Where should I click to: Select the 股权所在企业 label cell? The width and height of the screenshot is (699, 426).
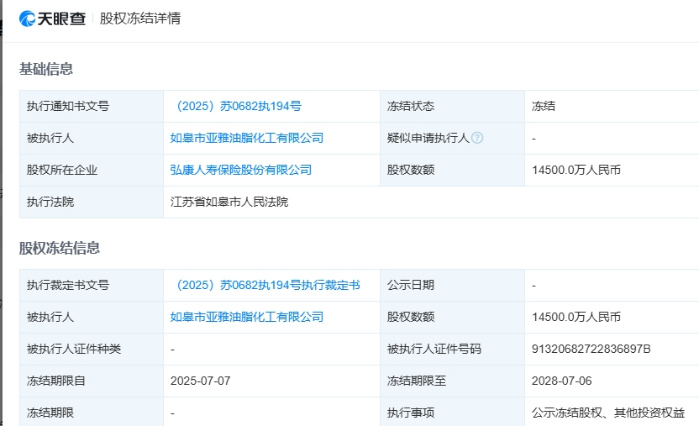pyautogui.click(x=91, y=170)
